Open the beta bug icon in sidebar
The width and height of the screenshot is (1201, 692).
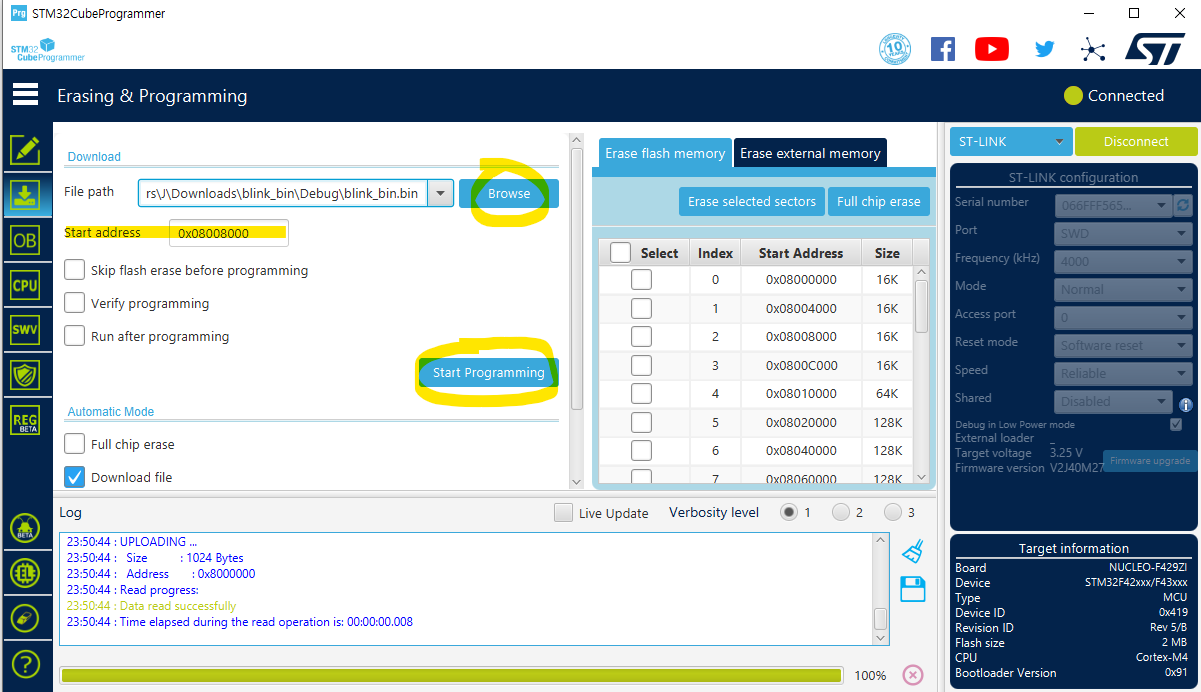tap(25, 528)
